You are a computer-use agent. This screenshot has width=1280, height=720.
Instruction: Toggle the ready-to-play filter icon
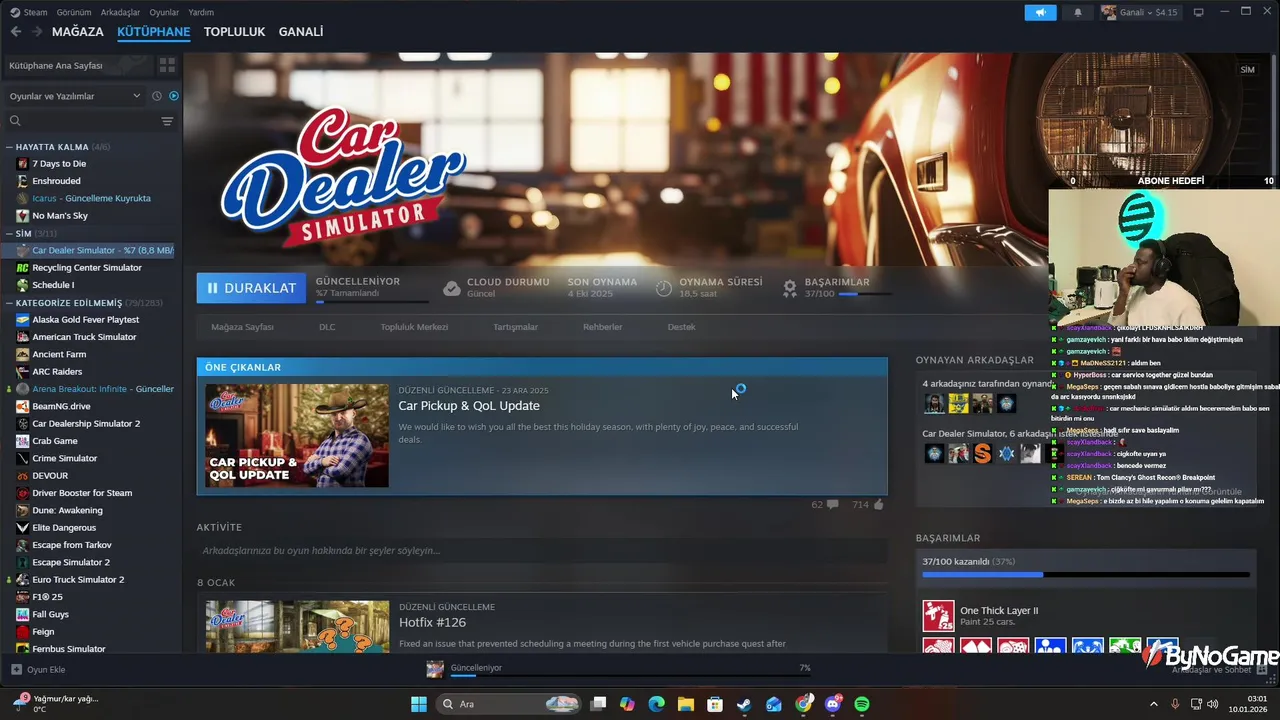point(174,96)
